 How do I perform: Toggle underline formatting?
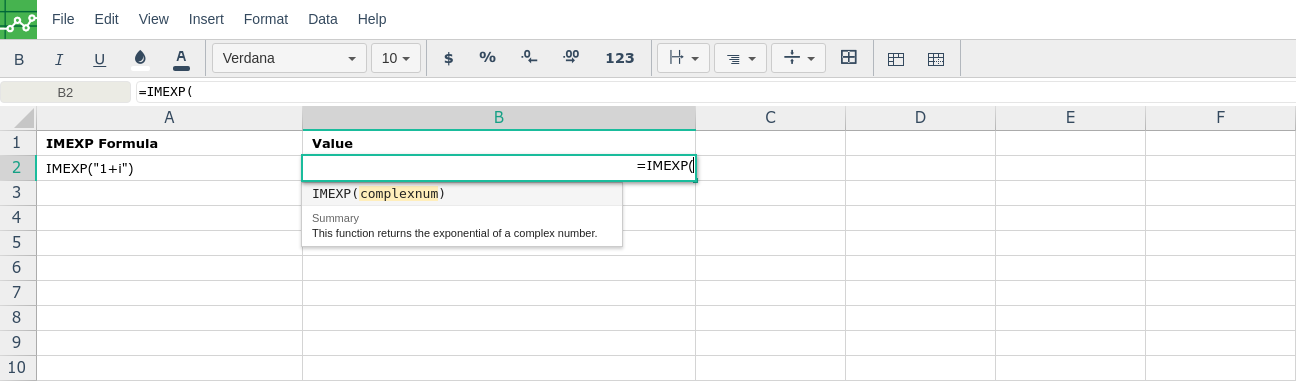click(x=100, y=59)
